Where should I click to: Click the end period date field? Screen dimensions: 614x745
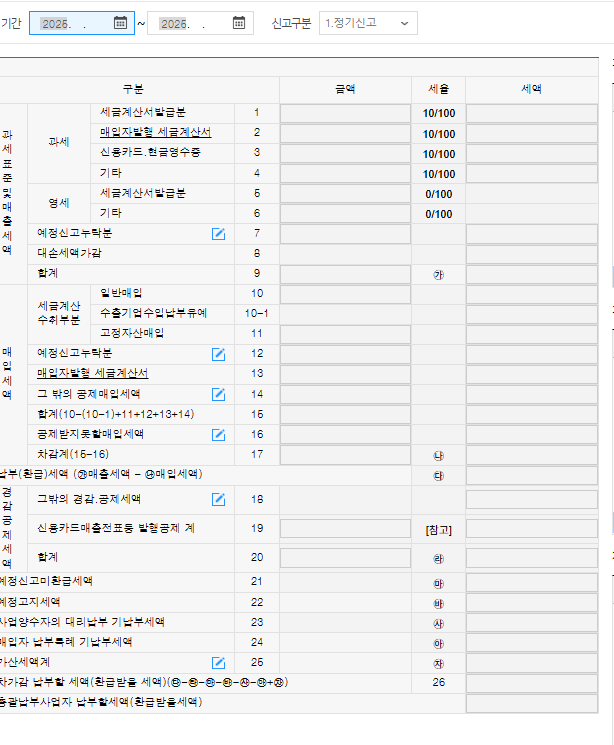(x=200, y=23)
